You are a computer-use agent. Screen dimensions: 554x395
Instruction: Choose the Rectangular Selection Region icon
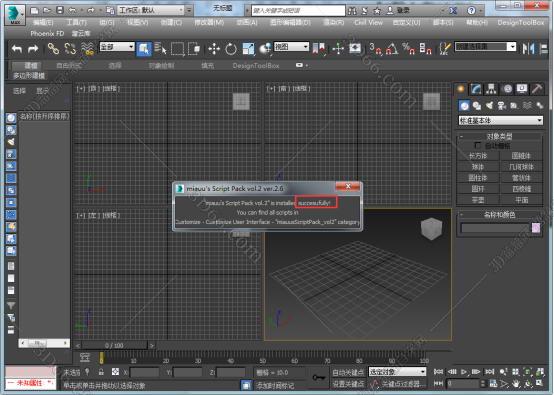pyautogui.click(x=177, y=49)
